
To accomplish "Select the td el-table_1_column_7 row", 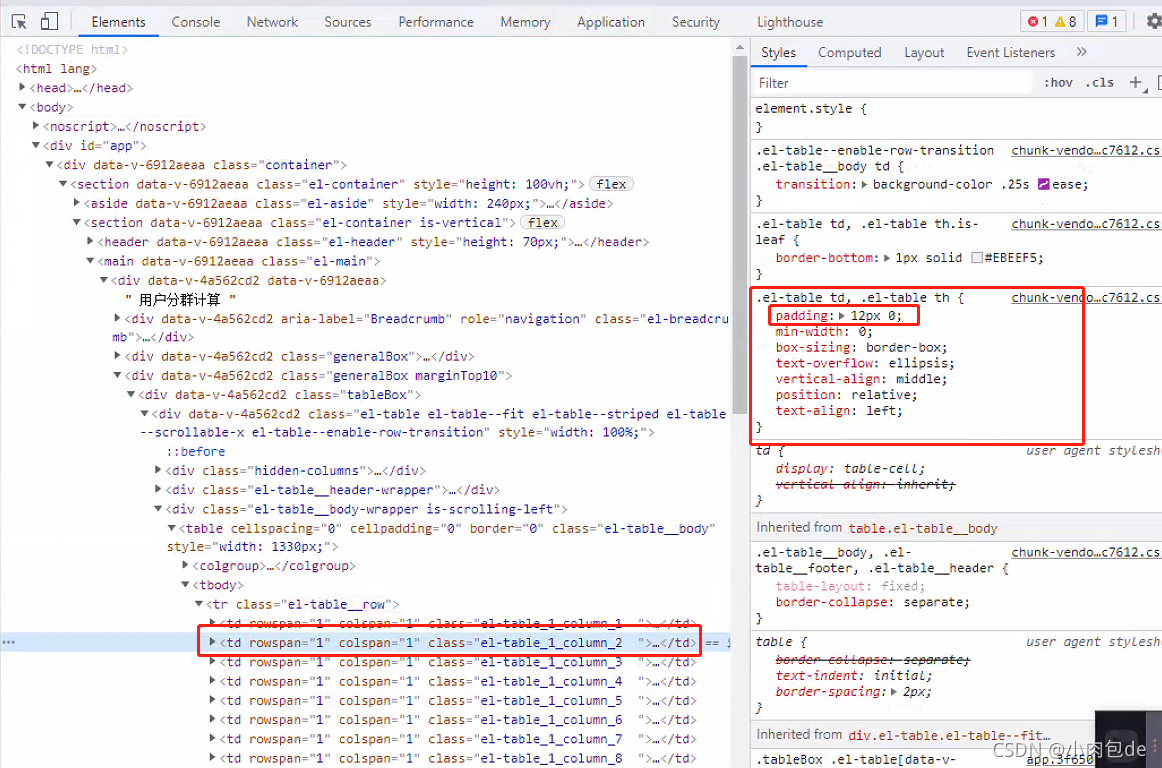I will (459, 739).
